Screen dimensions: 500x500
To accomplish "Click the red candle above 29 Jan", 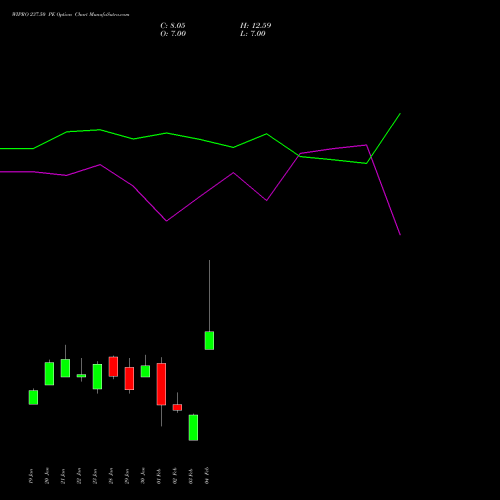I will click(129, 378).
